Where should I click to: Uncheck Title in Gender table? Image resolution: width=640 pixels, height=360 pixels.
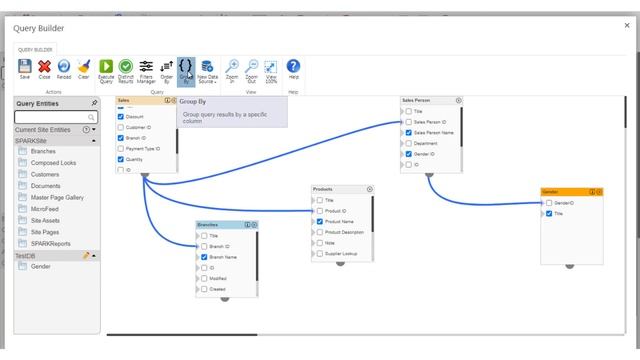(549, 213)
